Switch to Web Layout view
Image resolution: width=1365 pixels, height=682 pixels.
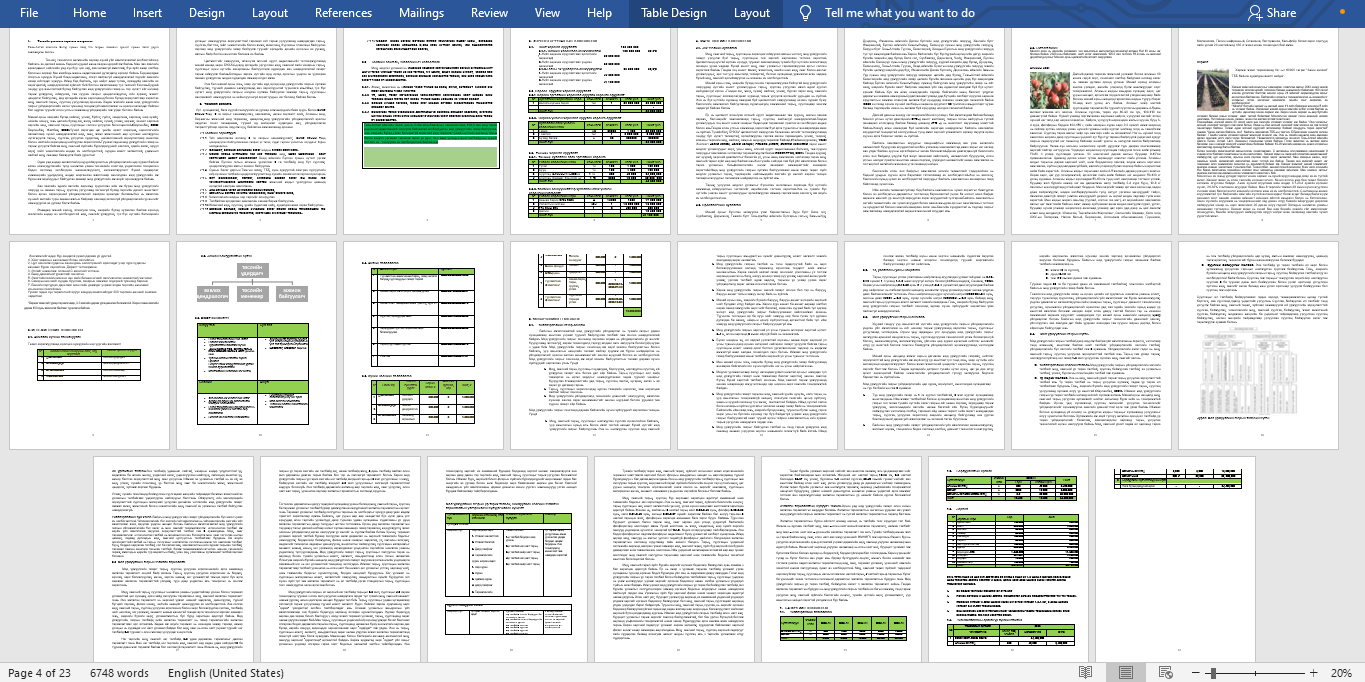[x=1165, y=673]
